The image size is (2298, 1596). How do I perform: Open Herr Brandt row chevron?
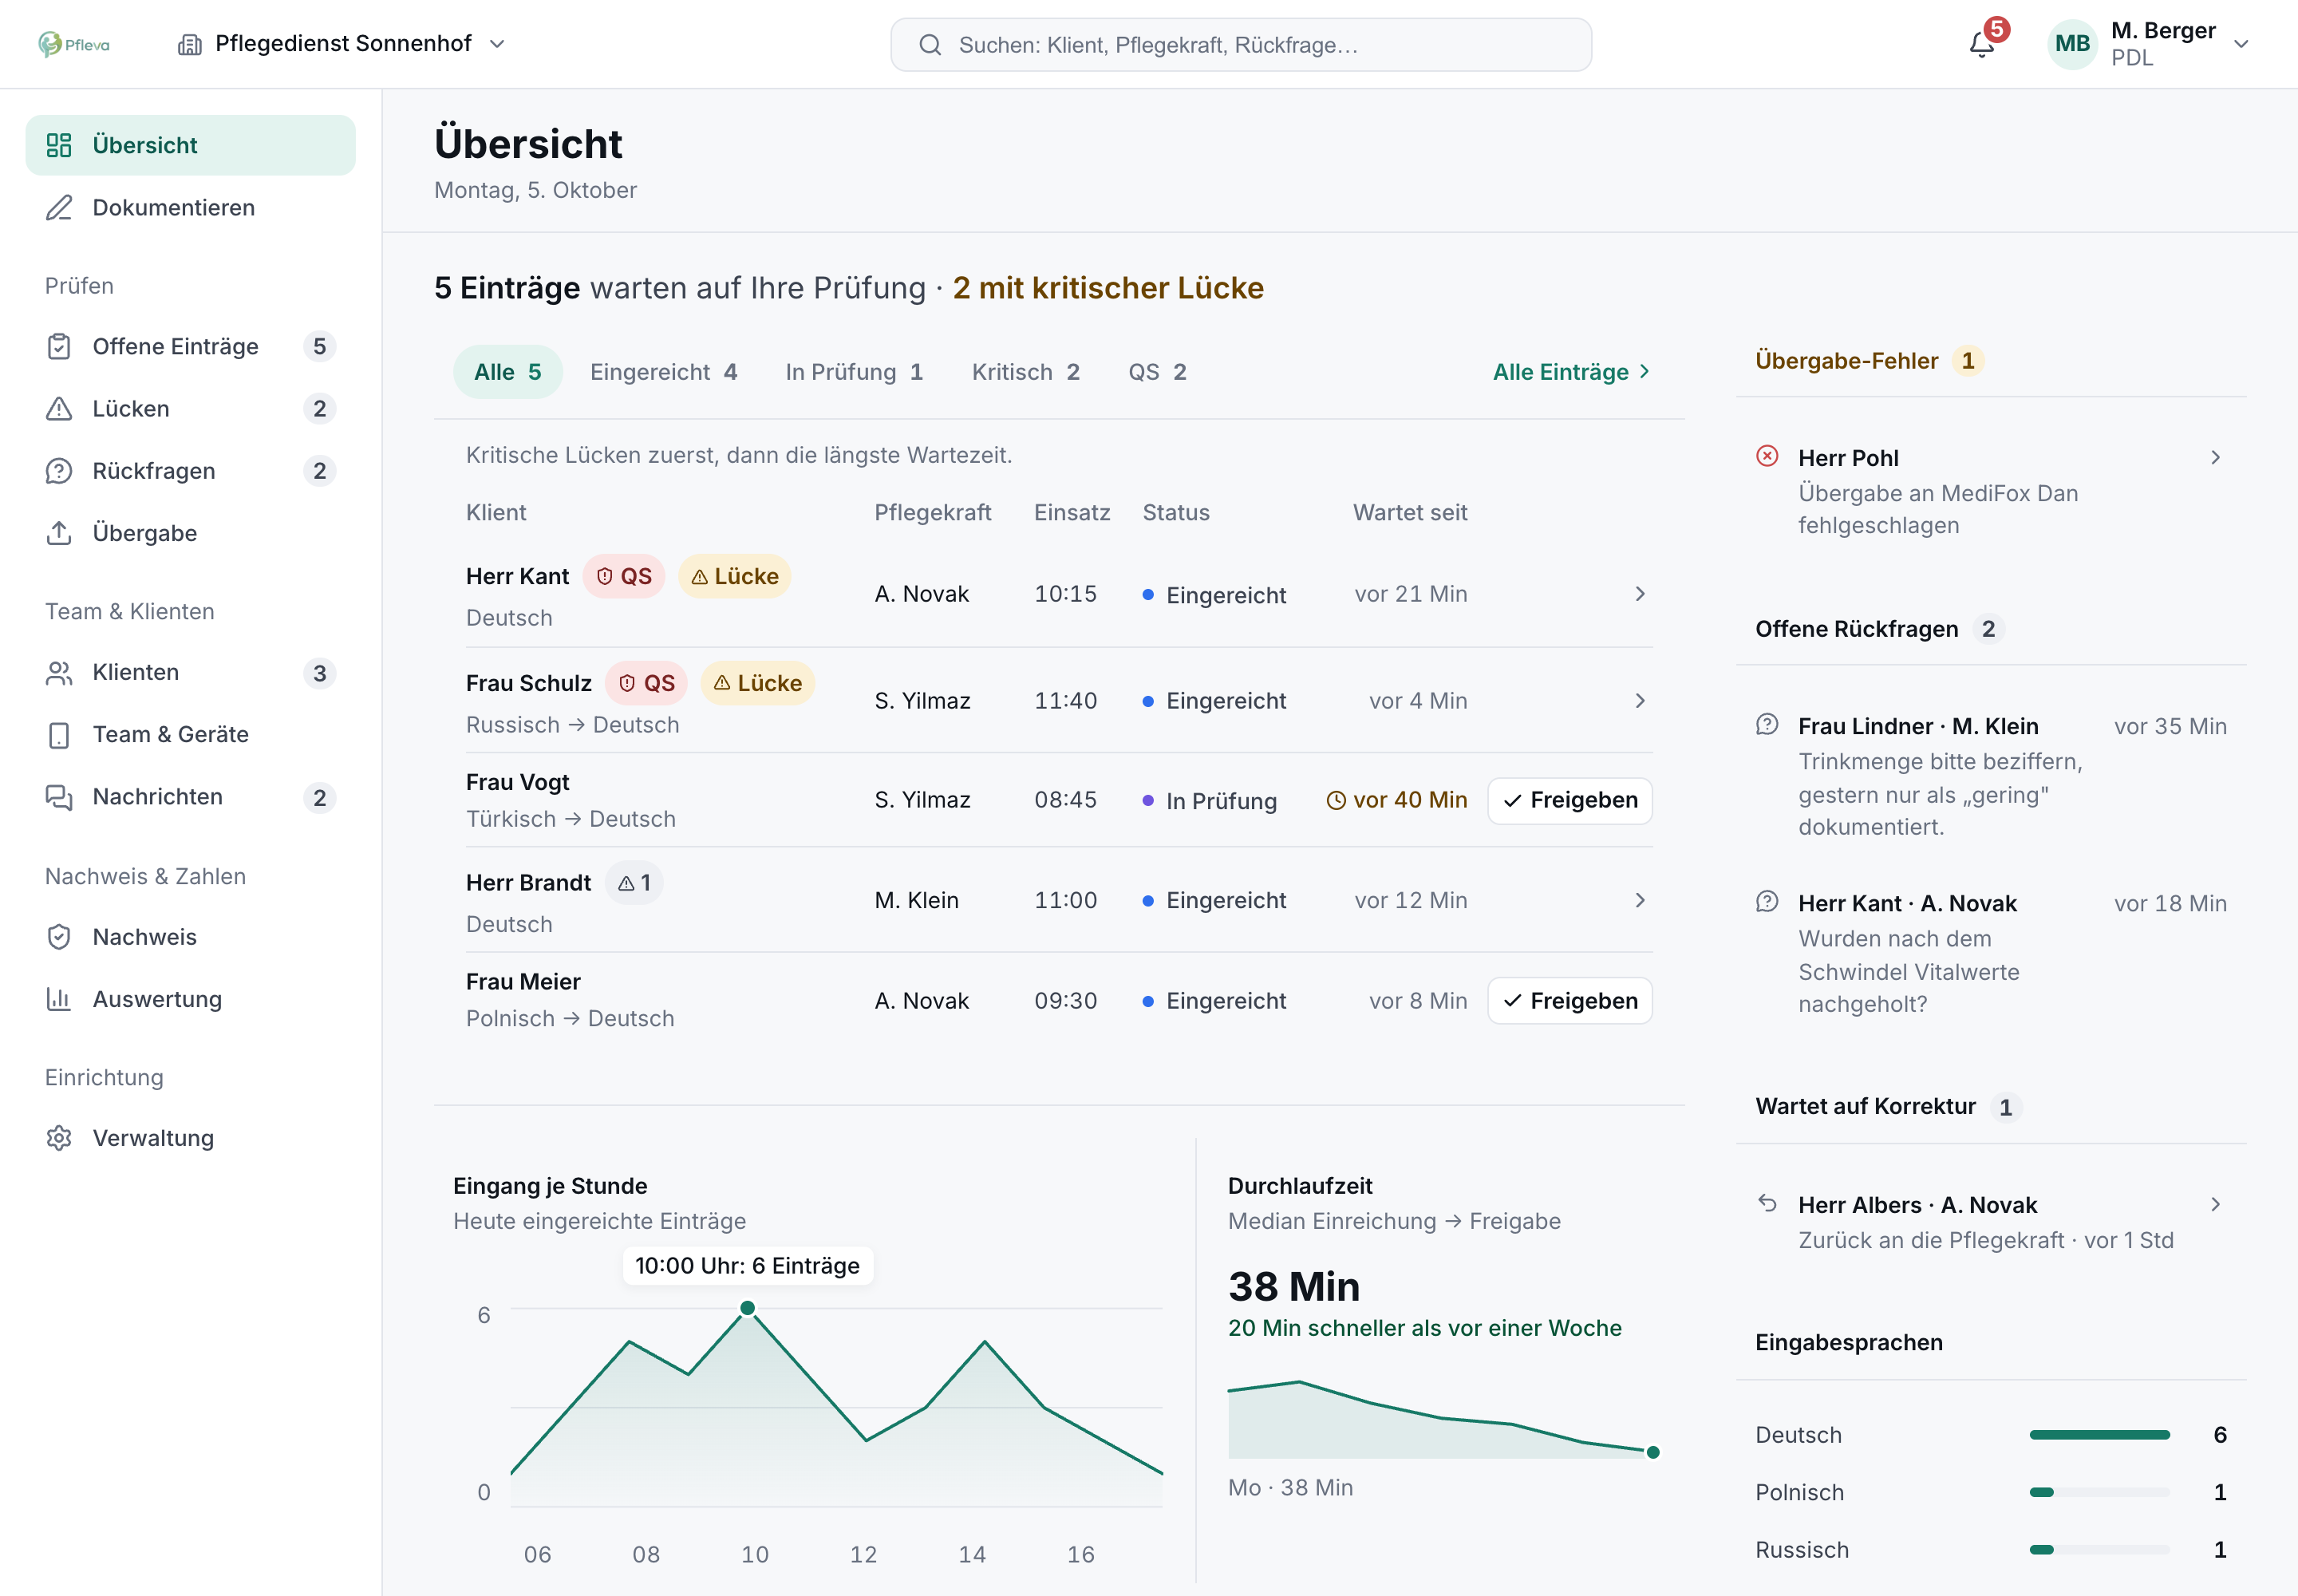[1640, 900]
